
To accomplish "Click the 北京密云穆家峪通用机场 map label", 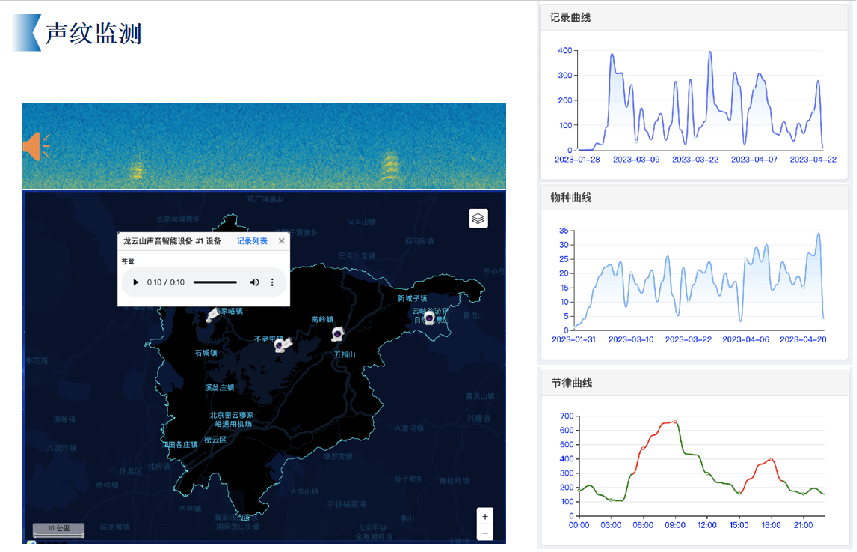I will (x=232, y=420).
